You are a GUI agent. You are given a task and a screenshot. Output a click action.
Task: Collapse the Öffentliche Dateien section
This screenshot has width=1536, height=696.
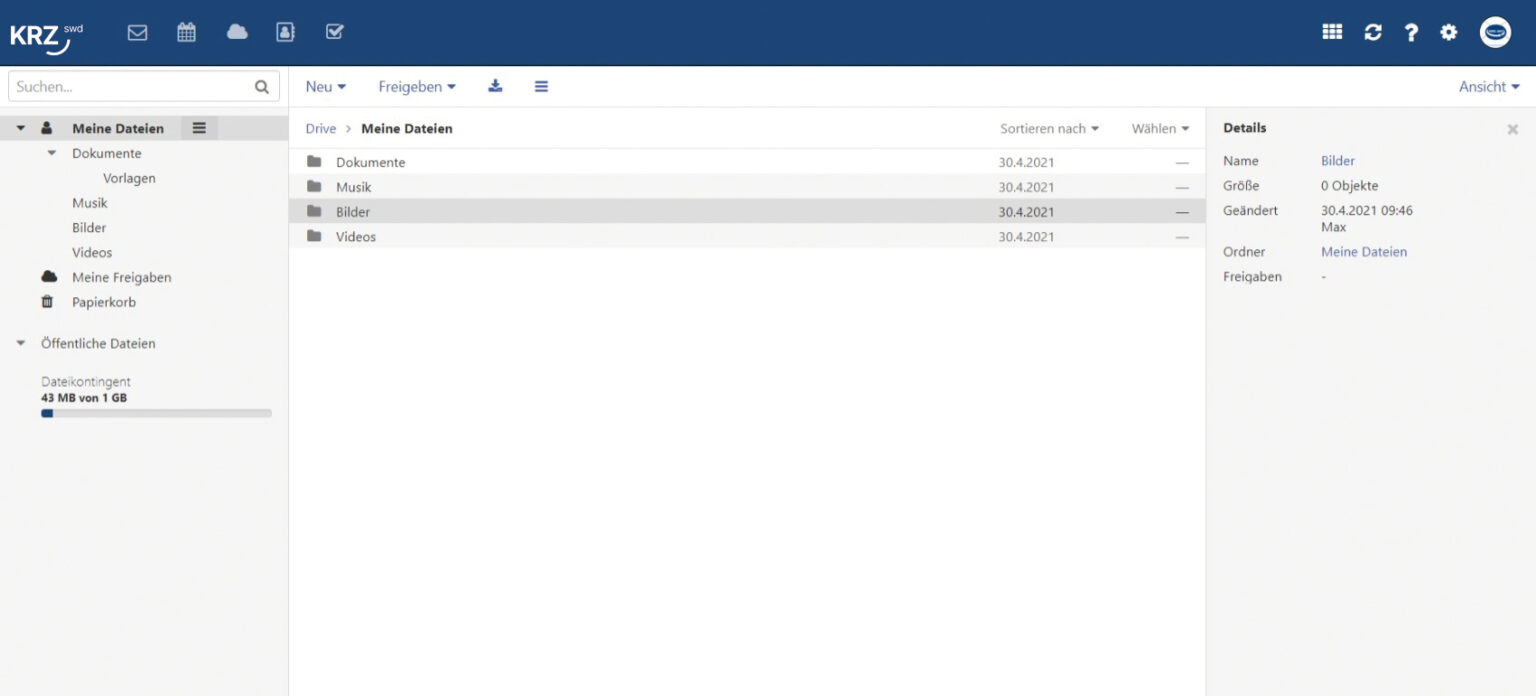[x=21, y=343]
